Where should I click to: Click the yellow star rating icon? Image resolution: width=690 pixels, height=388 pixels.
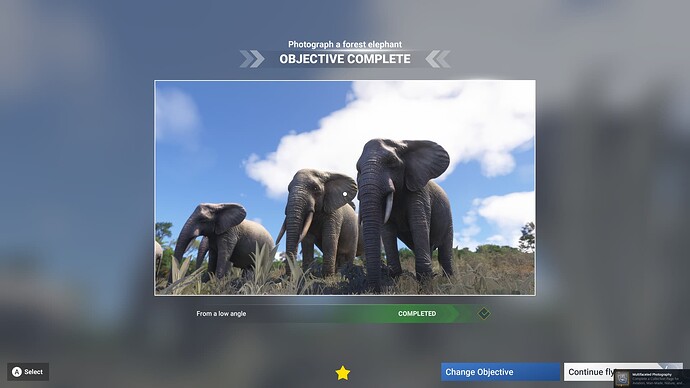coord(343,373)
